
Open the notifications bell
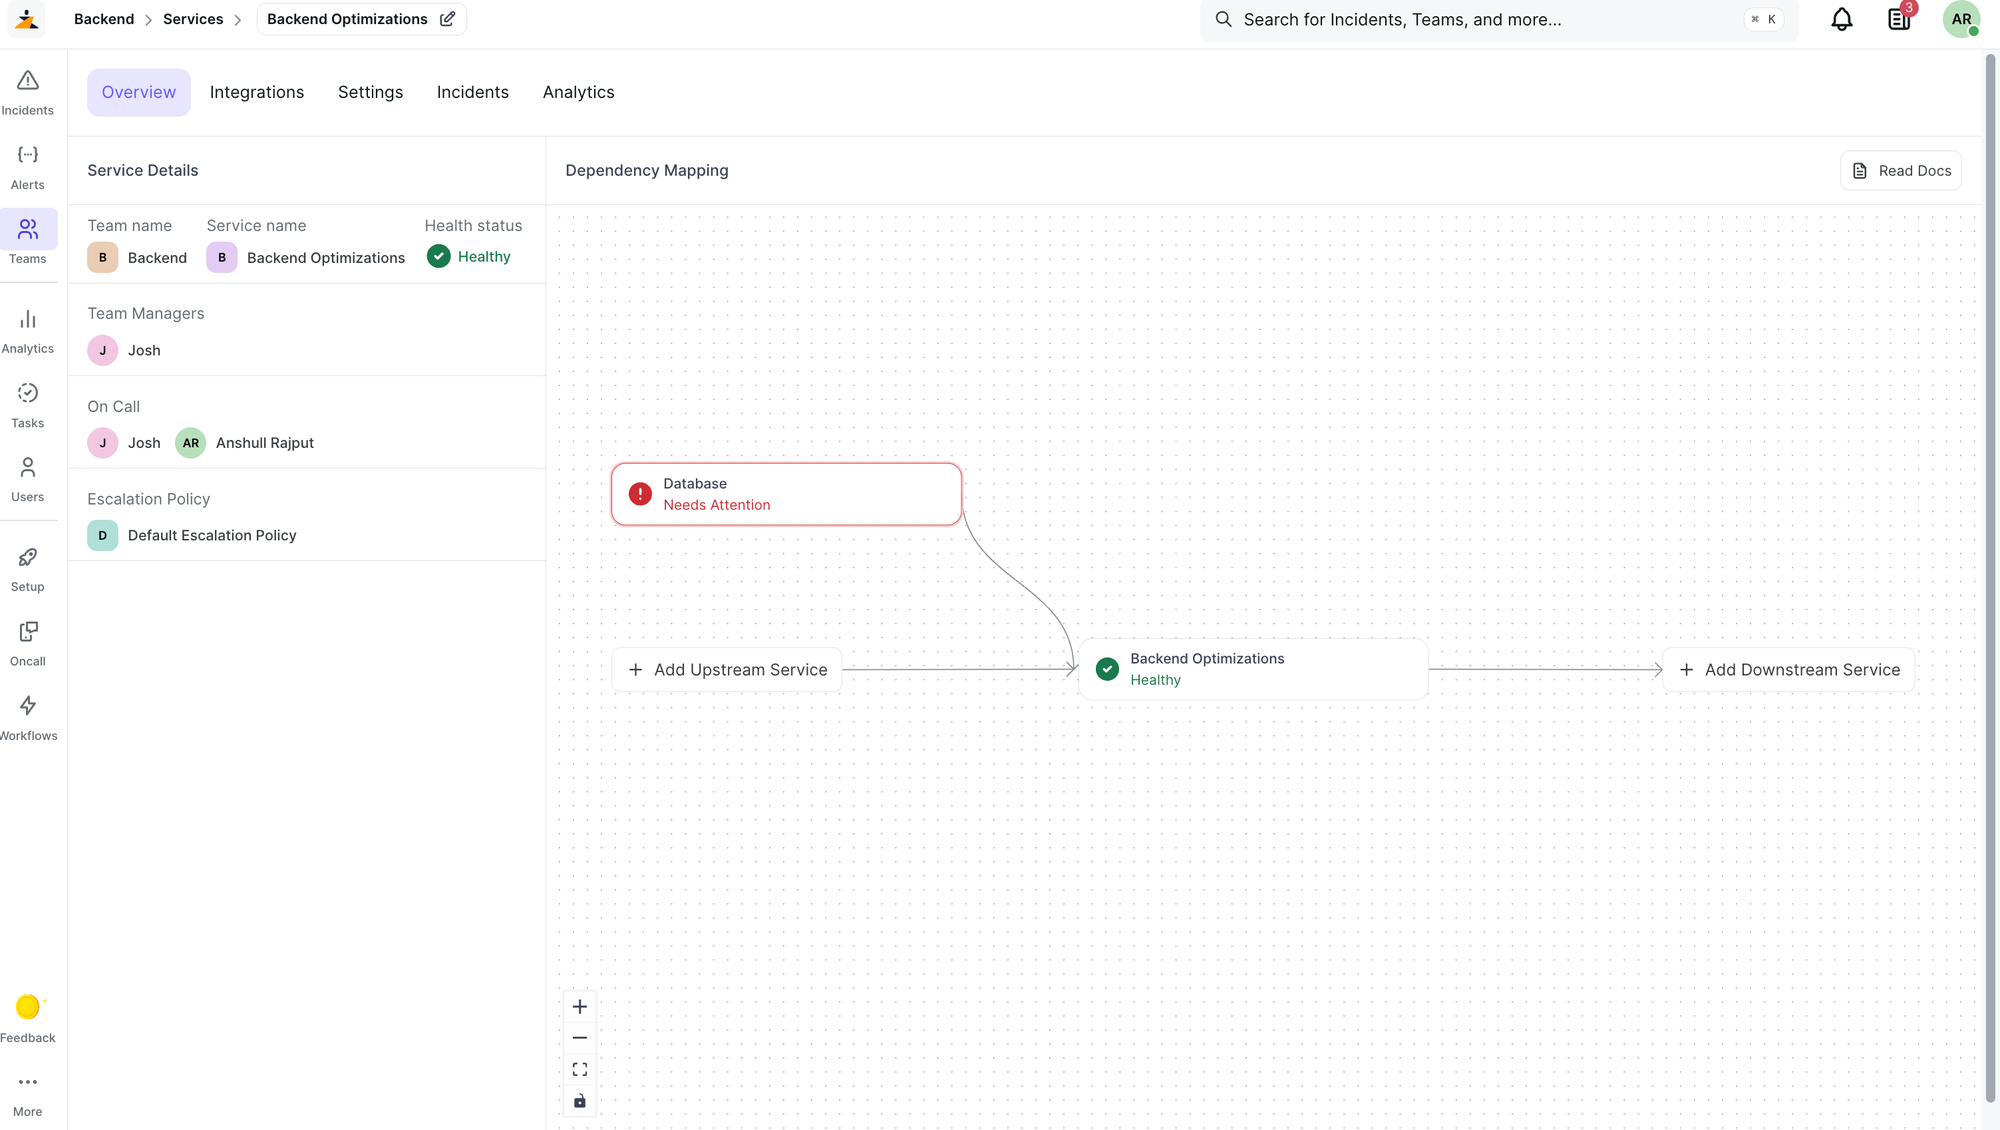(x=1842, y=19)
